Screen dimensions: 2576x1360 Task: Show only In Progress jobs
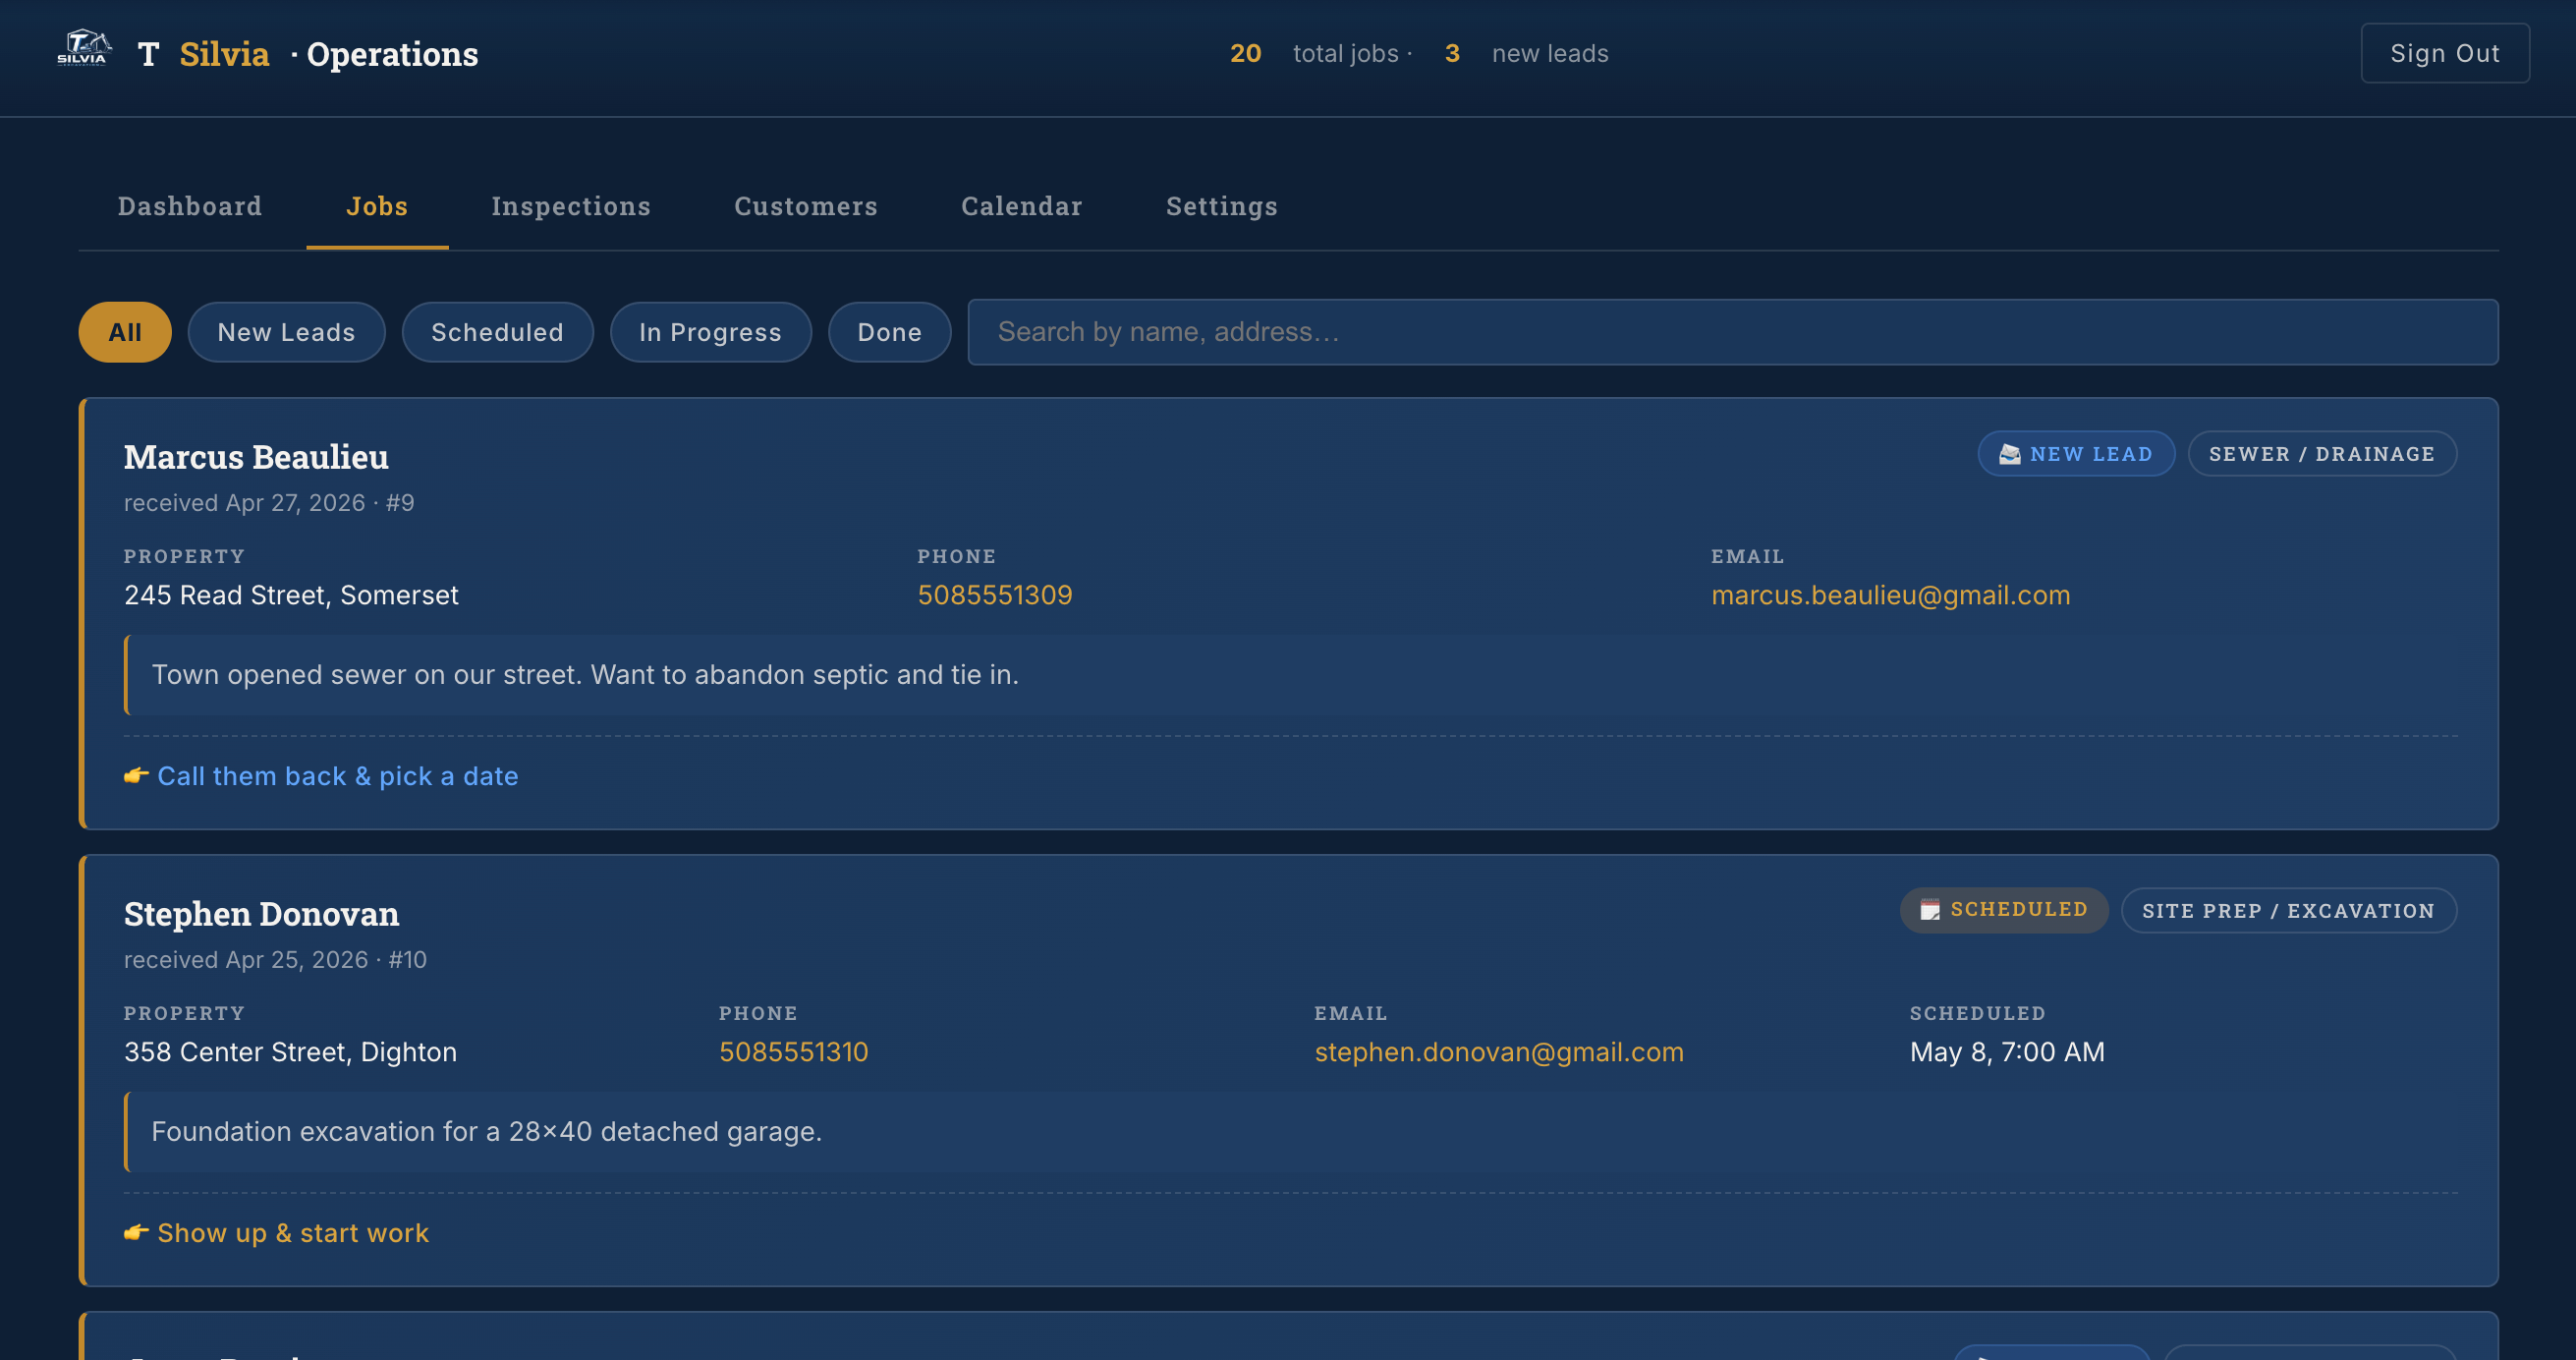(710, 332)
